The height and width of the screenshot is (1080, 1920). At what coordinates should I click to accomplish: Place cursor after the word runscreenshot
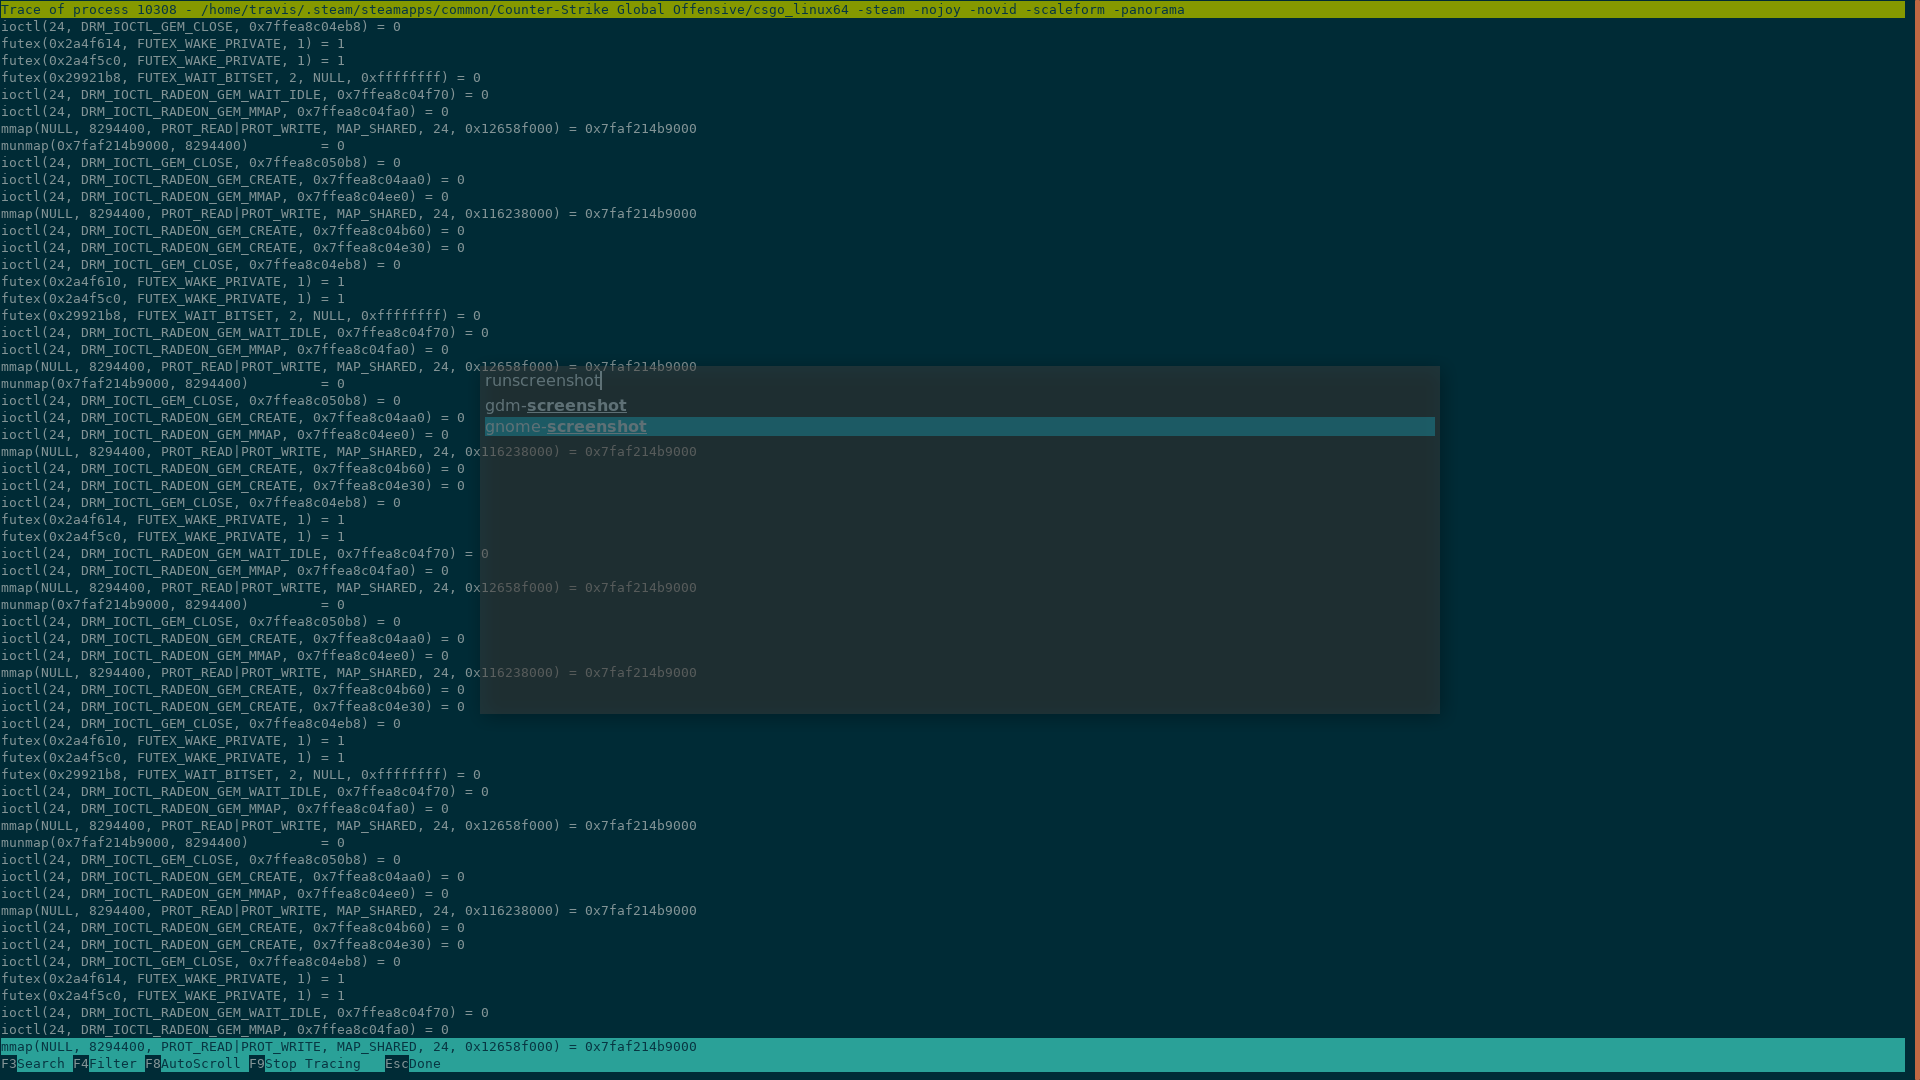point(600,381)
